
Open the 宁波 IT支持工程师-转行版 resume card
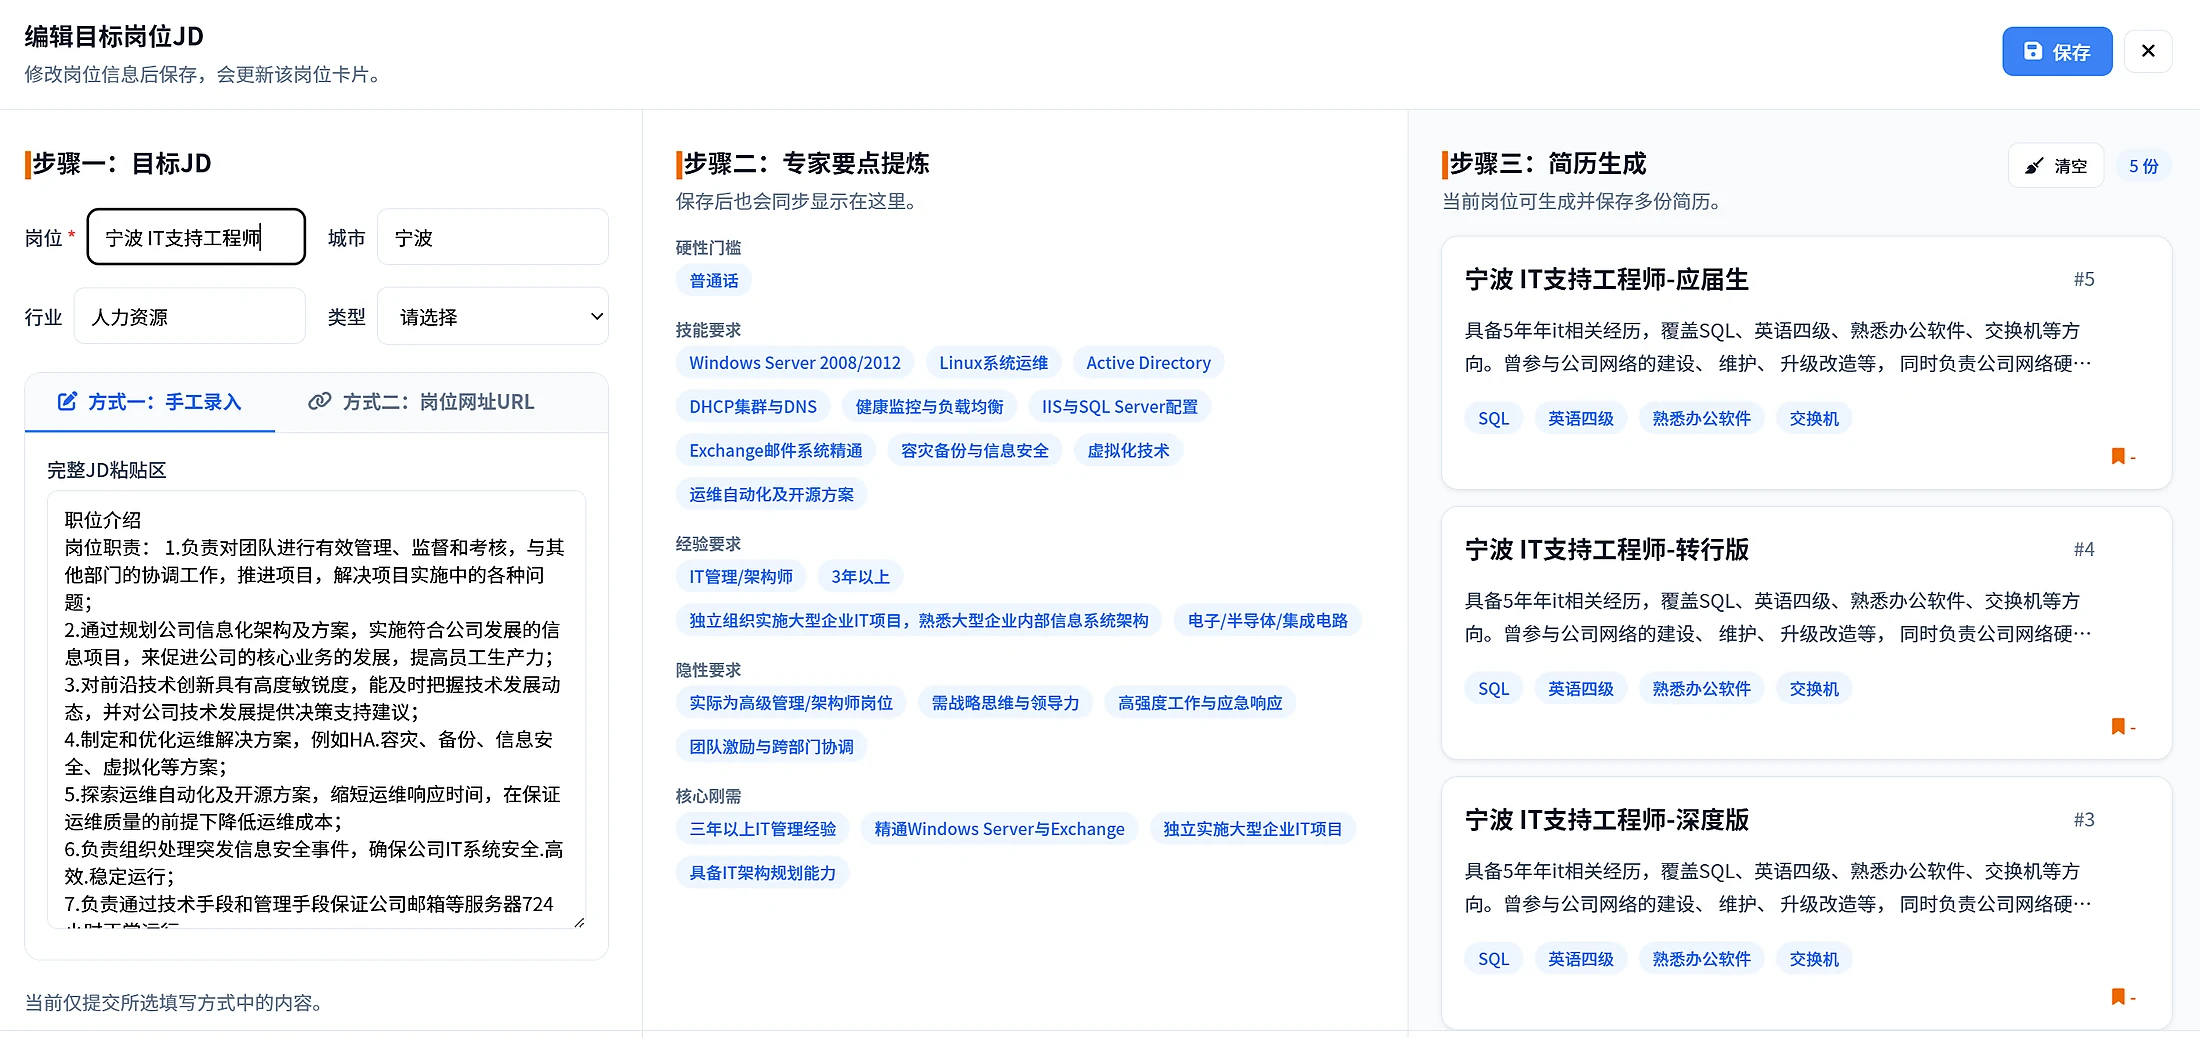[1806, 633]
